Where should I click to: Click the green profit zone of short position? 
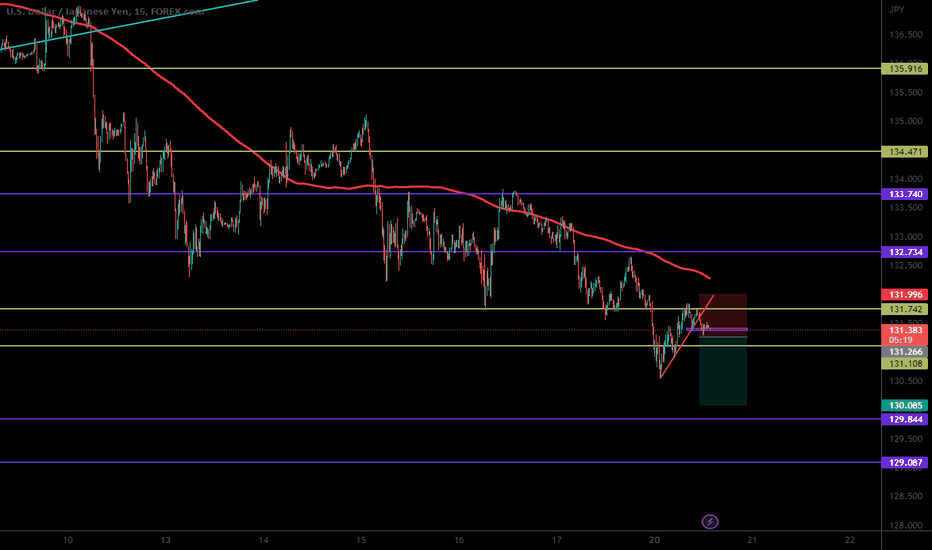(723, 372)
